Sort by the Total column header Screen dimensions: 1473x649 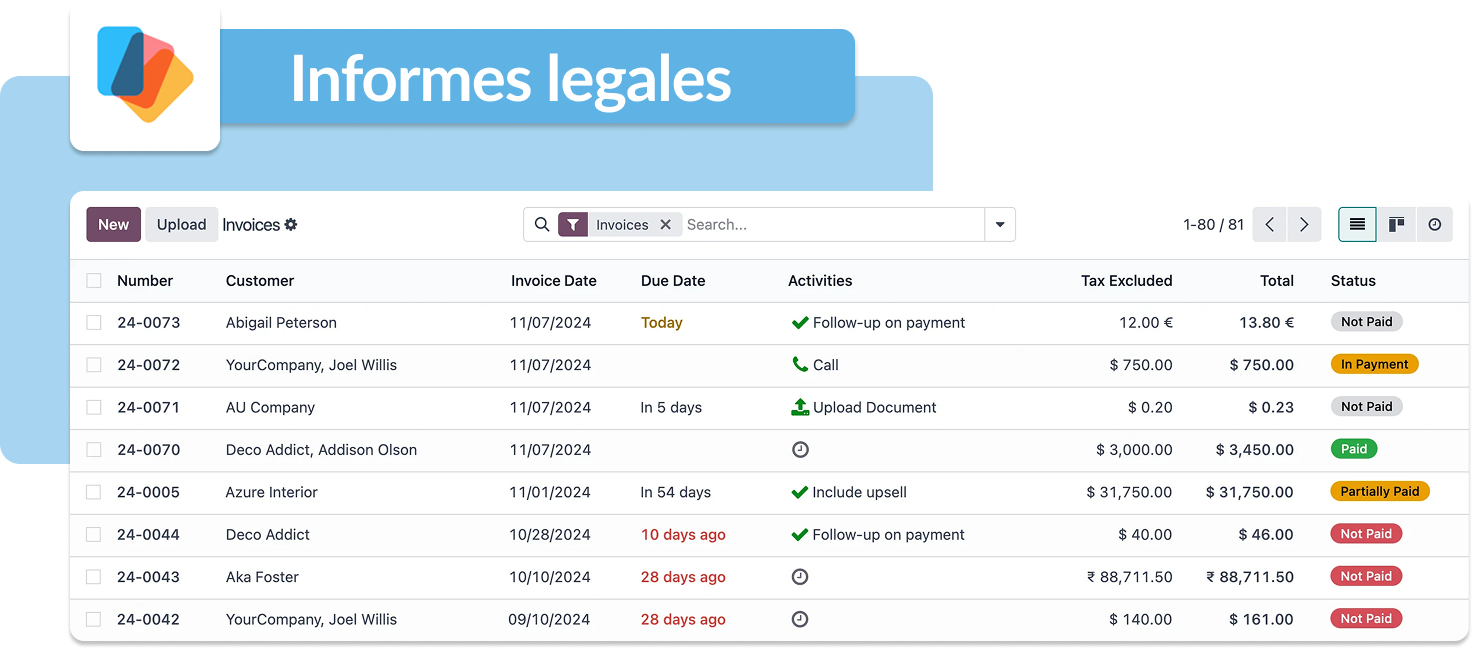[1276, 281]
